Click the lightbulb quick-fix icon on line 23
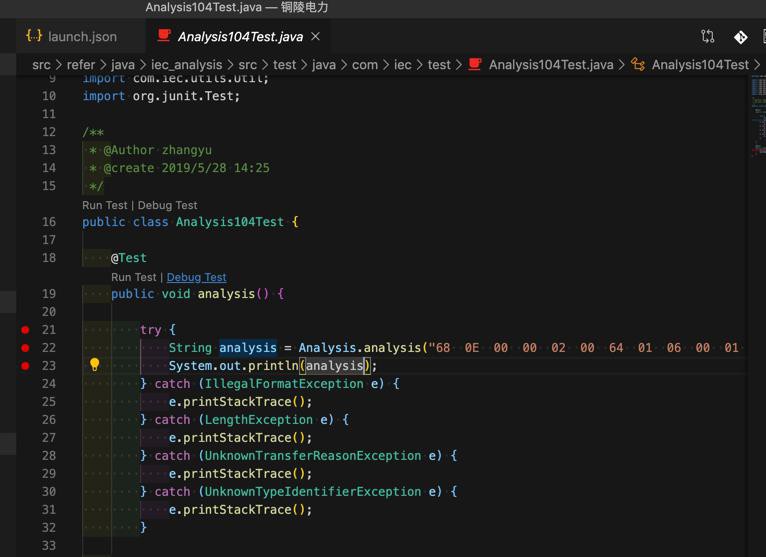This screenshot has height=557, width=766. [95, 364]
